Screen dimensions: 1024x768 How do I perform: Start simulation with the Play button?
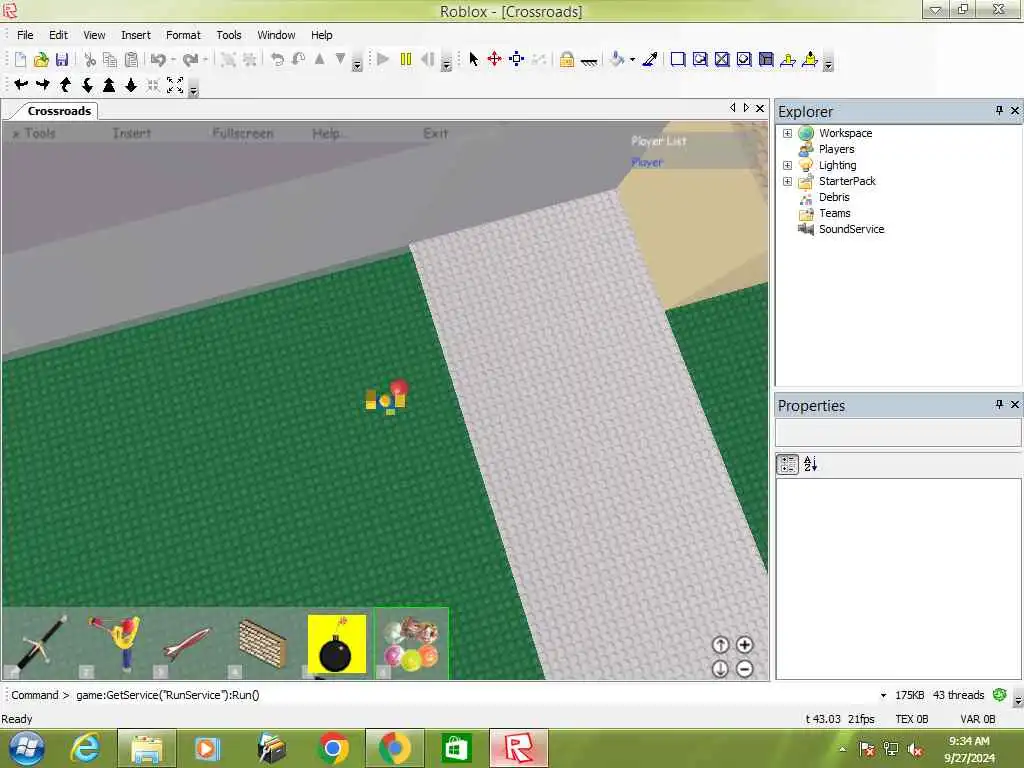pyautogui.click(x=383, y=59)
